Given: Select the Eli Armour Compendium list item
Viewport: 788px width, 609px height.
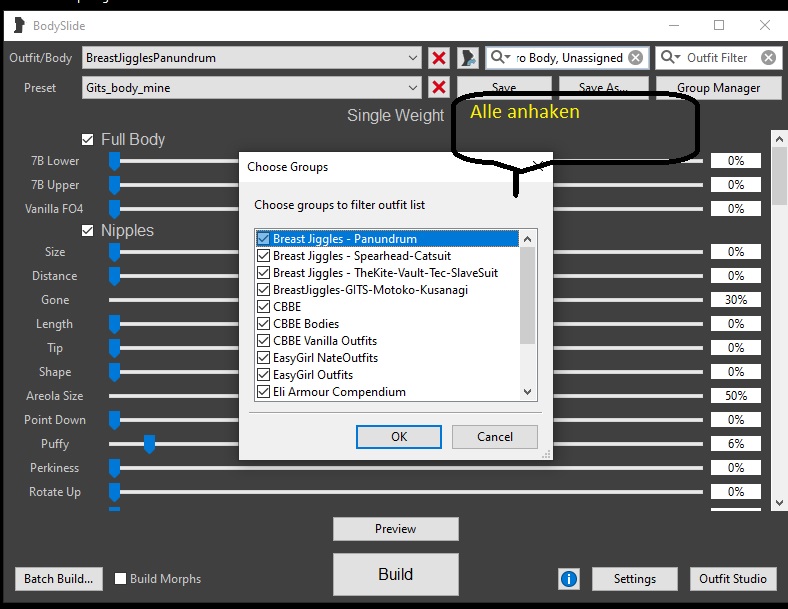Looking at the screenshot, I should pos(339,392).
